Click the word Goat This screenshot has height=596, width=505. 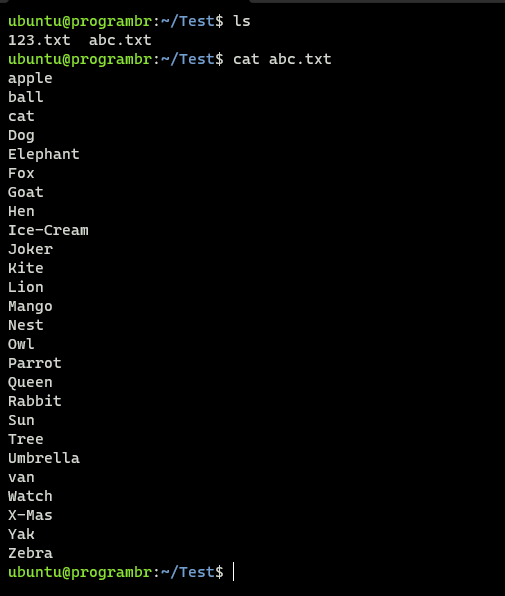[25, 192]
